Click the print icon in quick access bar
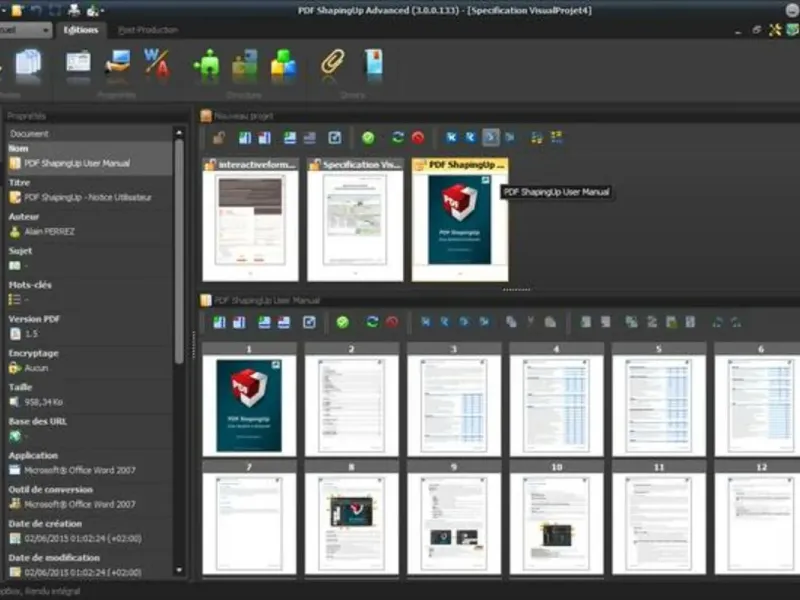This screenshot has width=800, height=600. (x=74, y=10)
